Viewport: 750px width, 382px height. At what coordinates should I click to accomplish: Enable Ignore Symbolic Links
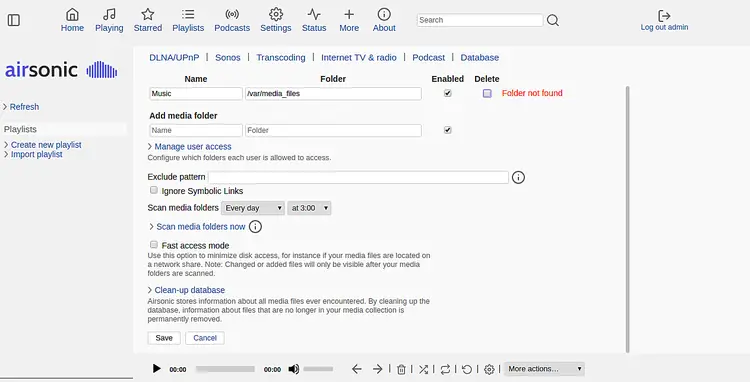(154, 190)
